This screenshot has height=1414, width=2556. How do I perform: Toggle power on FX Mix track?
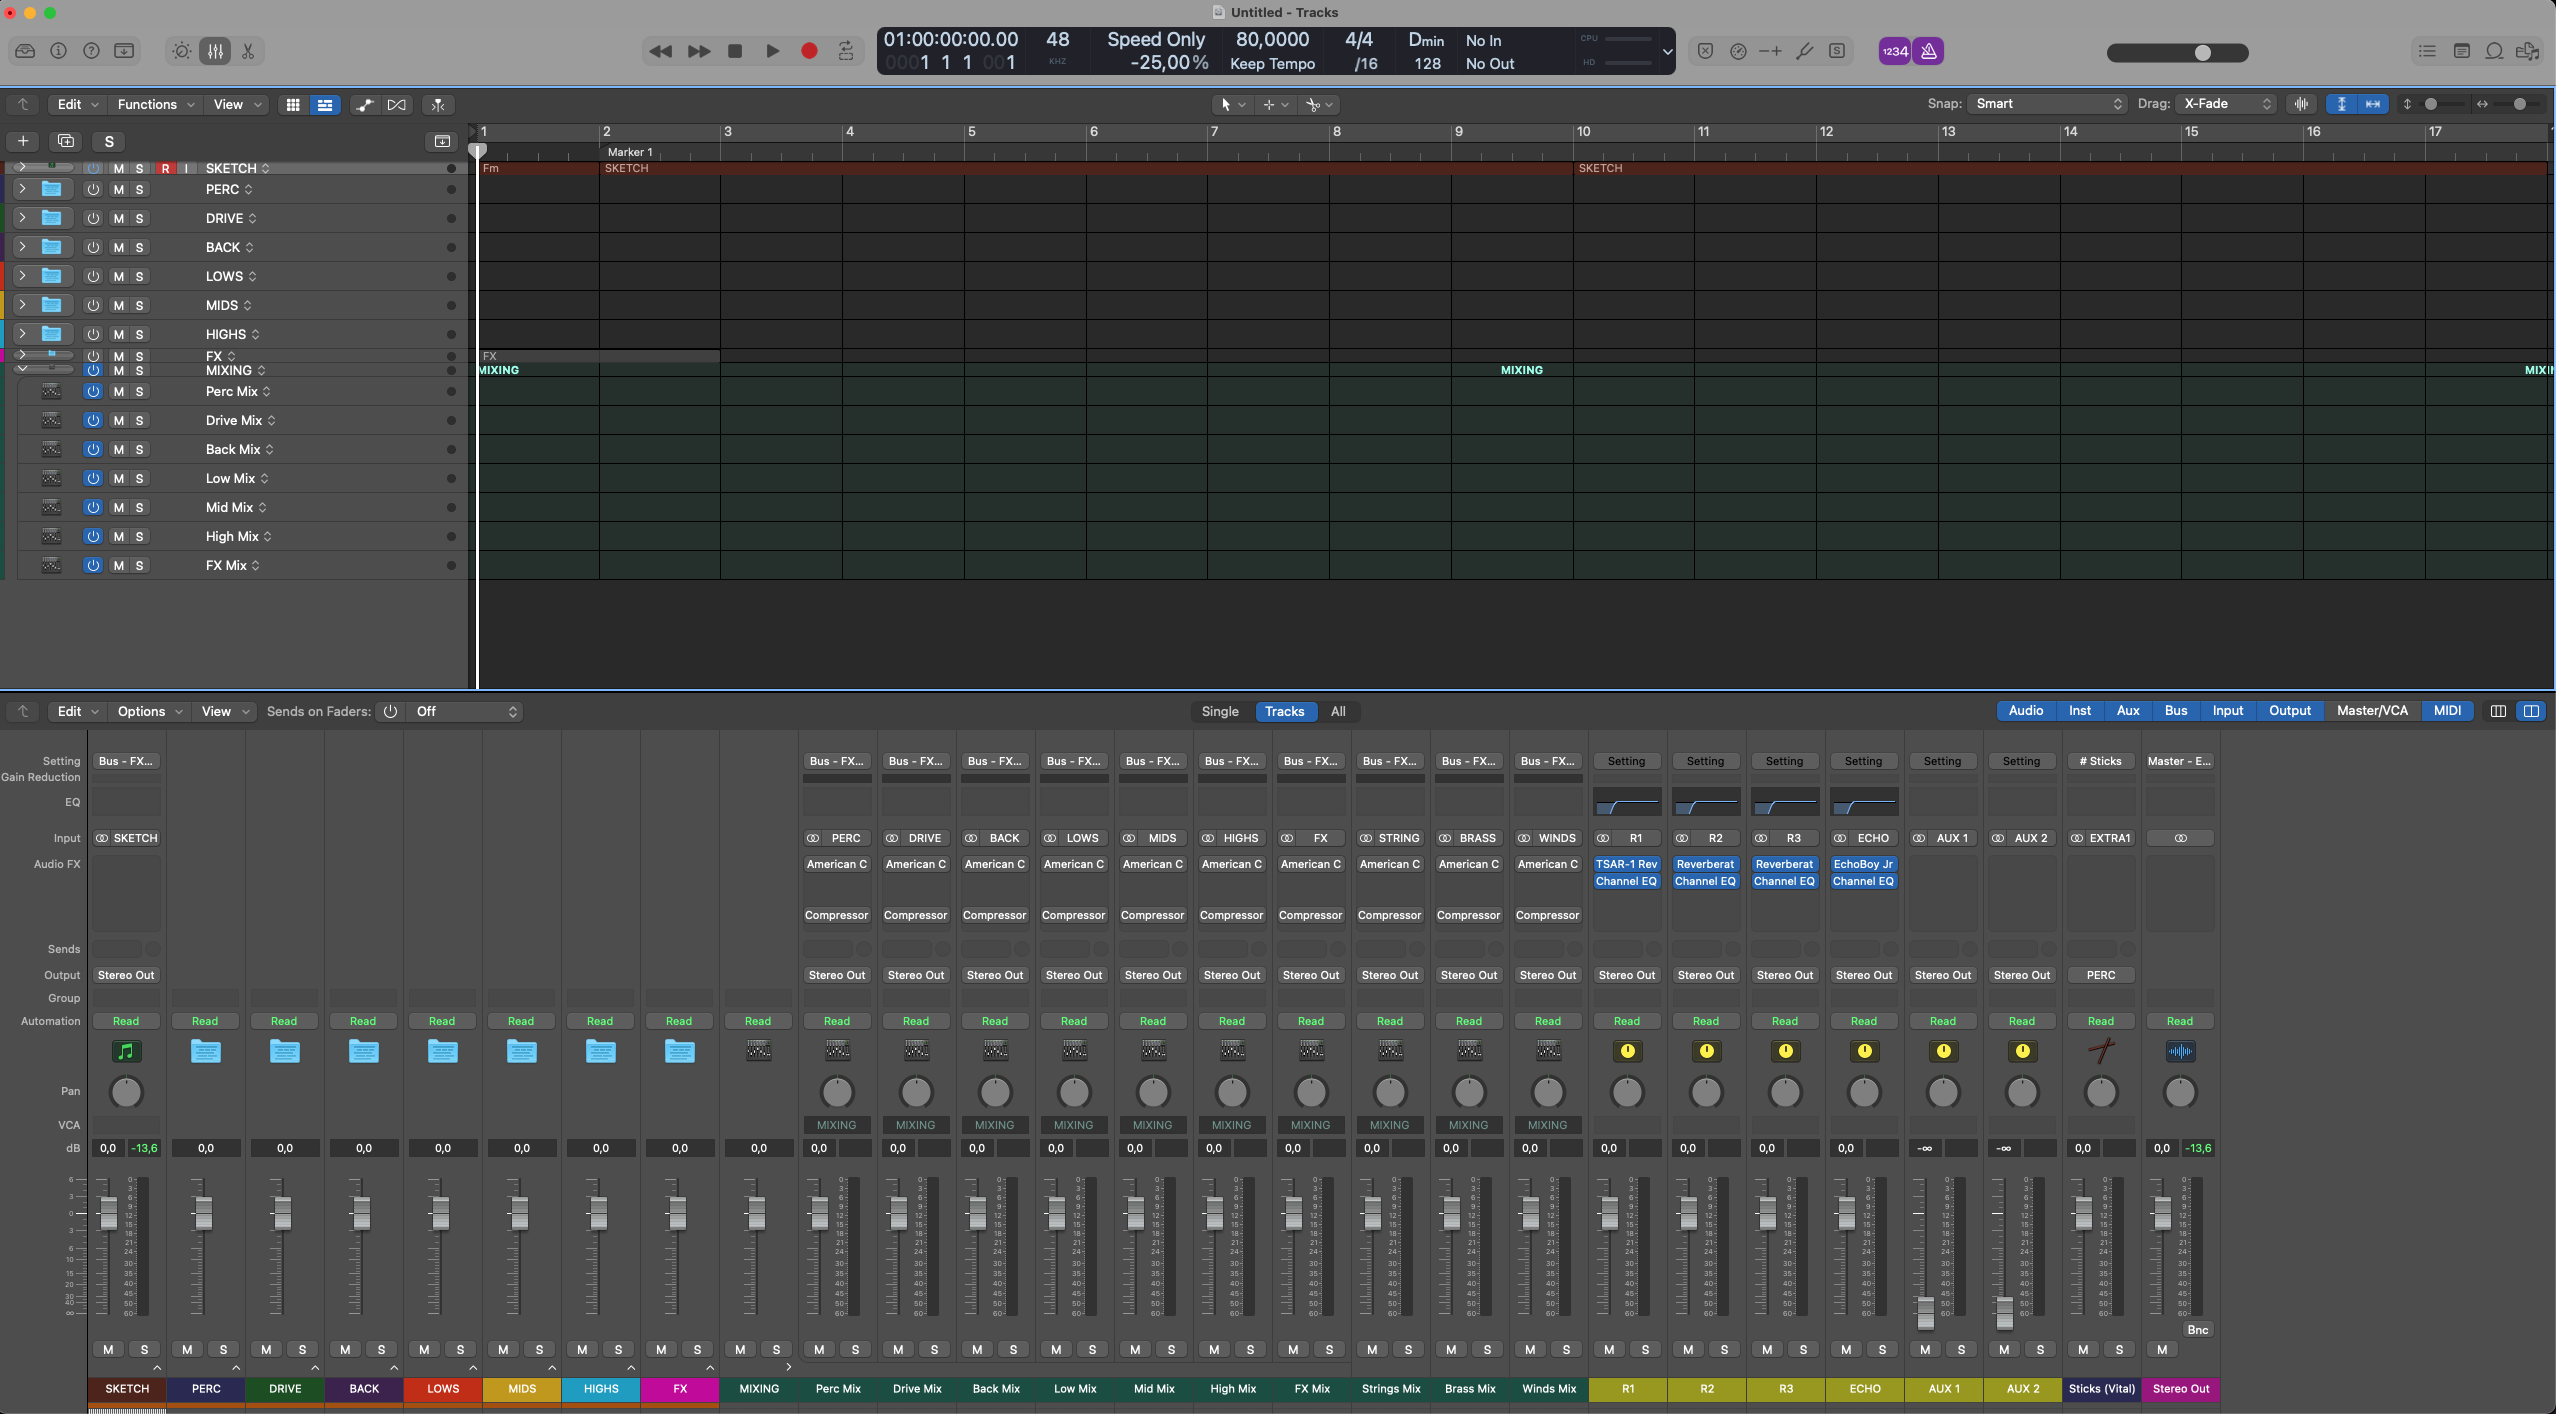pyautogui.click(x=93, y=565)
